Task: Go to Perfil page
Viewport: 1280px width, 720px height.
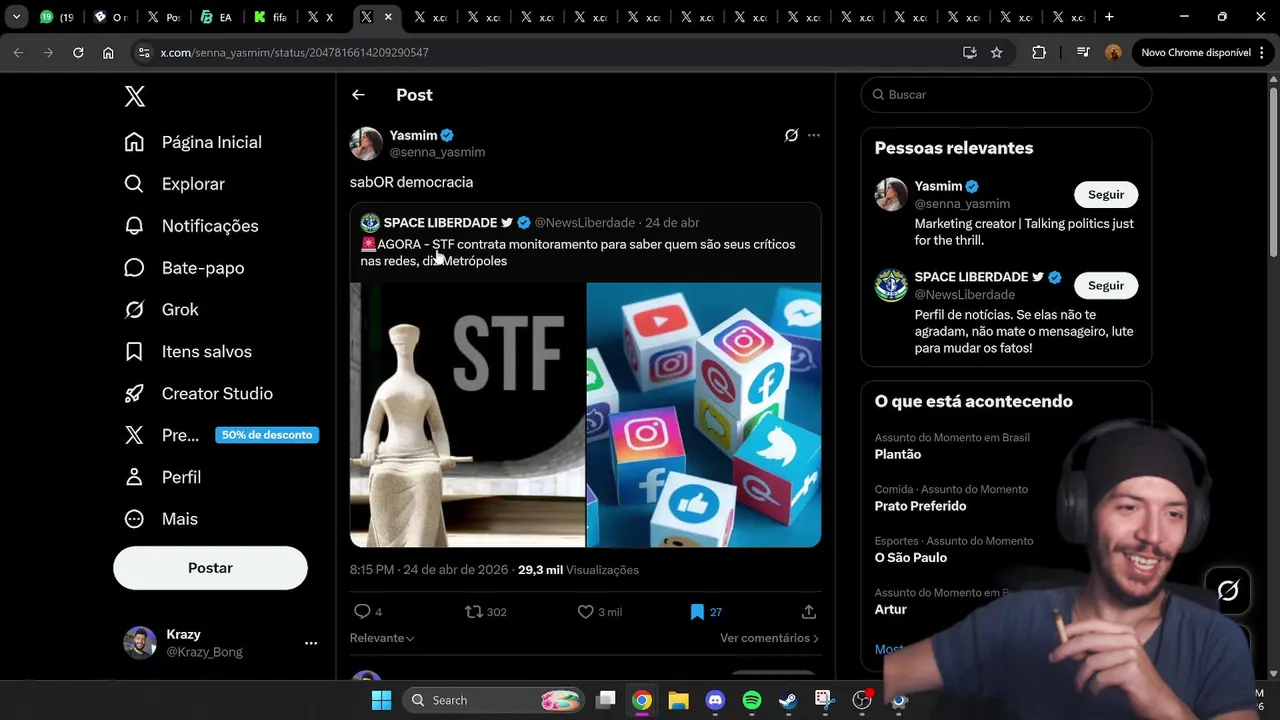Action: 162,477
